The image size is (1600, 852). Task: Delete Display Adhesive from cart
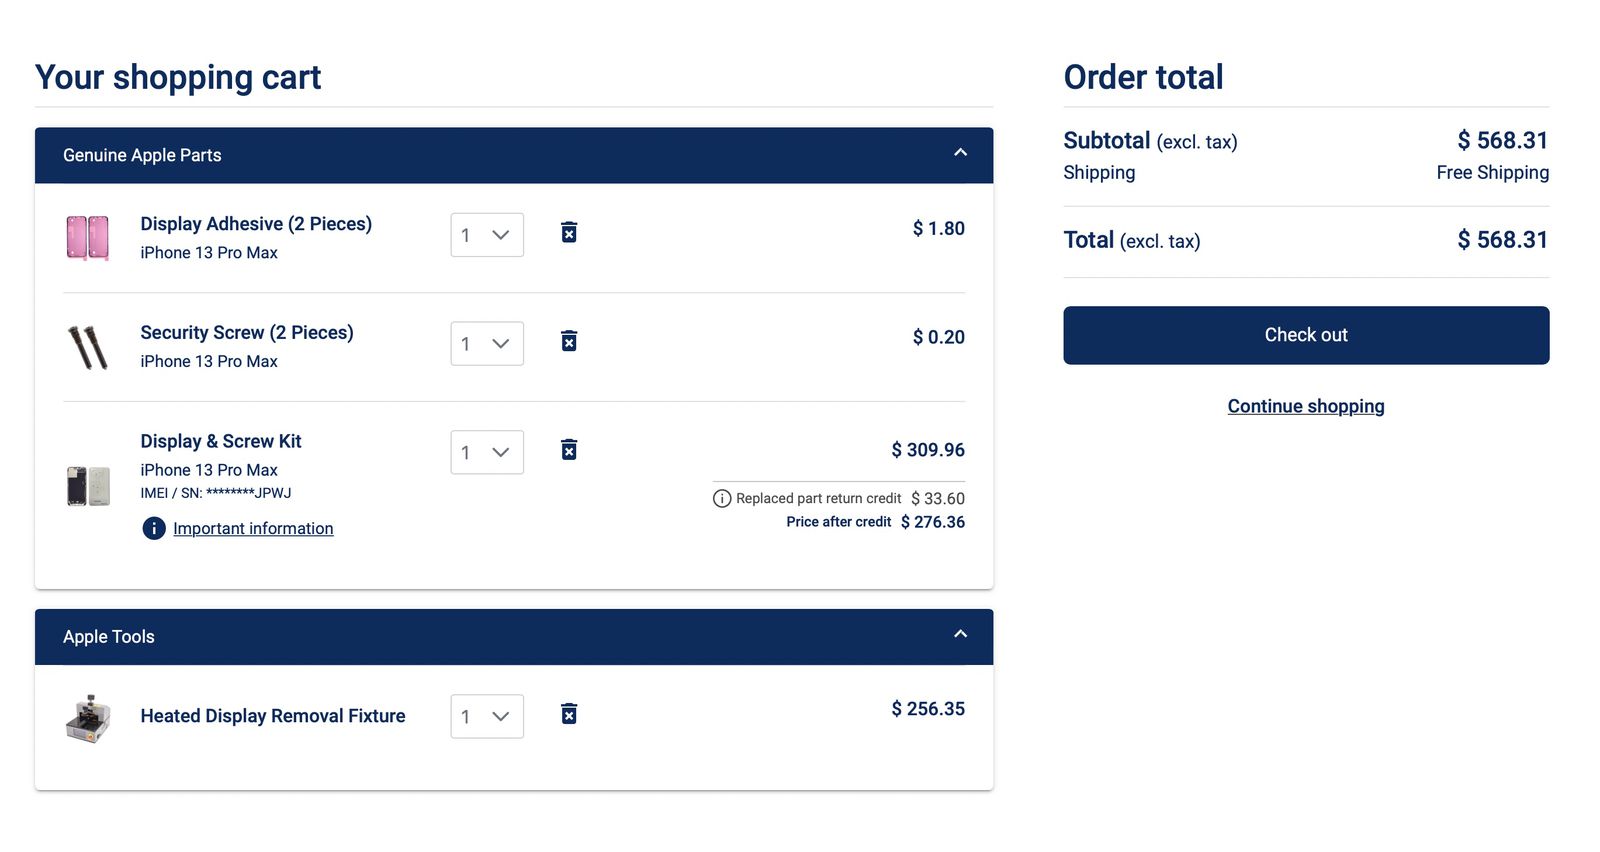coord(568,233)
